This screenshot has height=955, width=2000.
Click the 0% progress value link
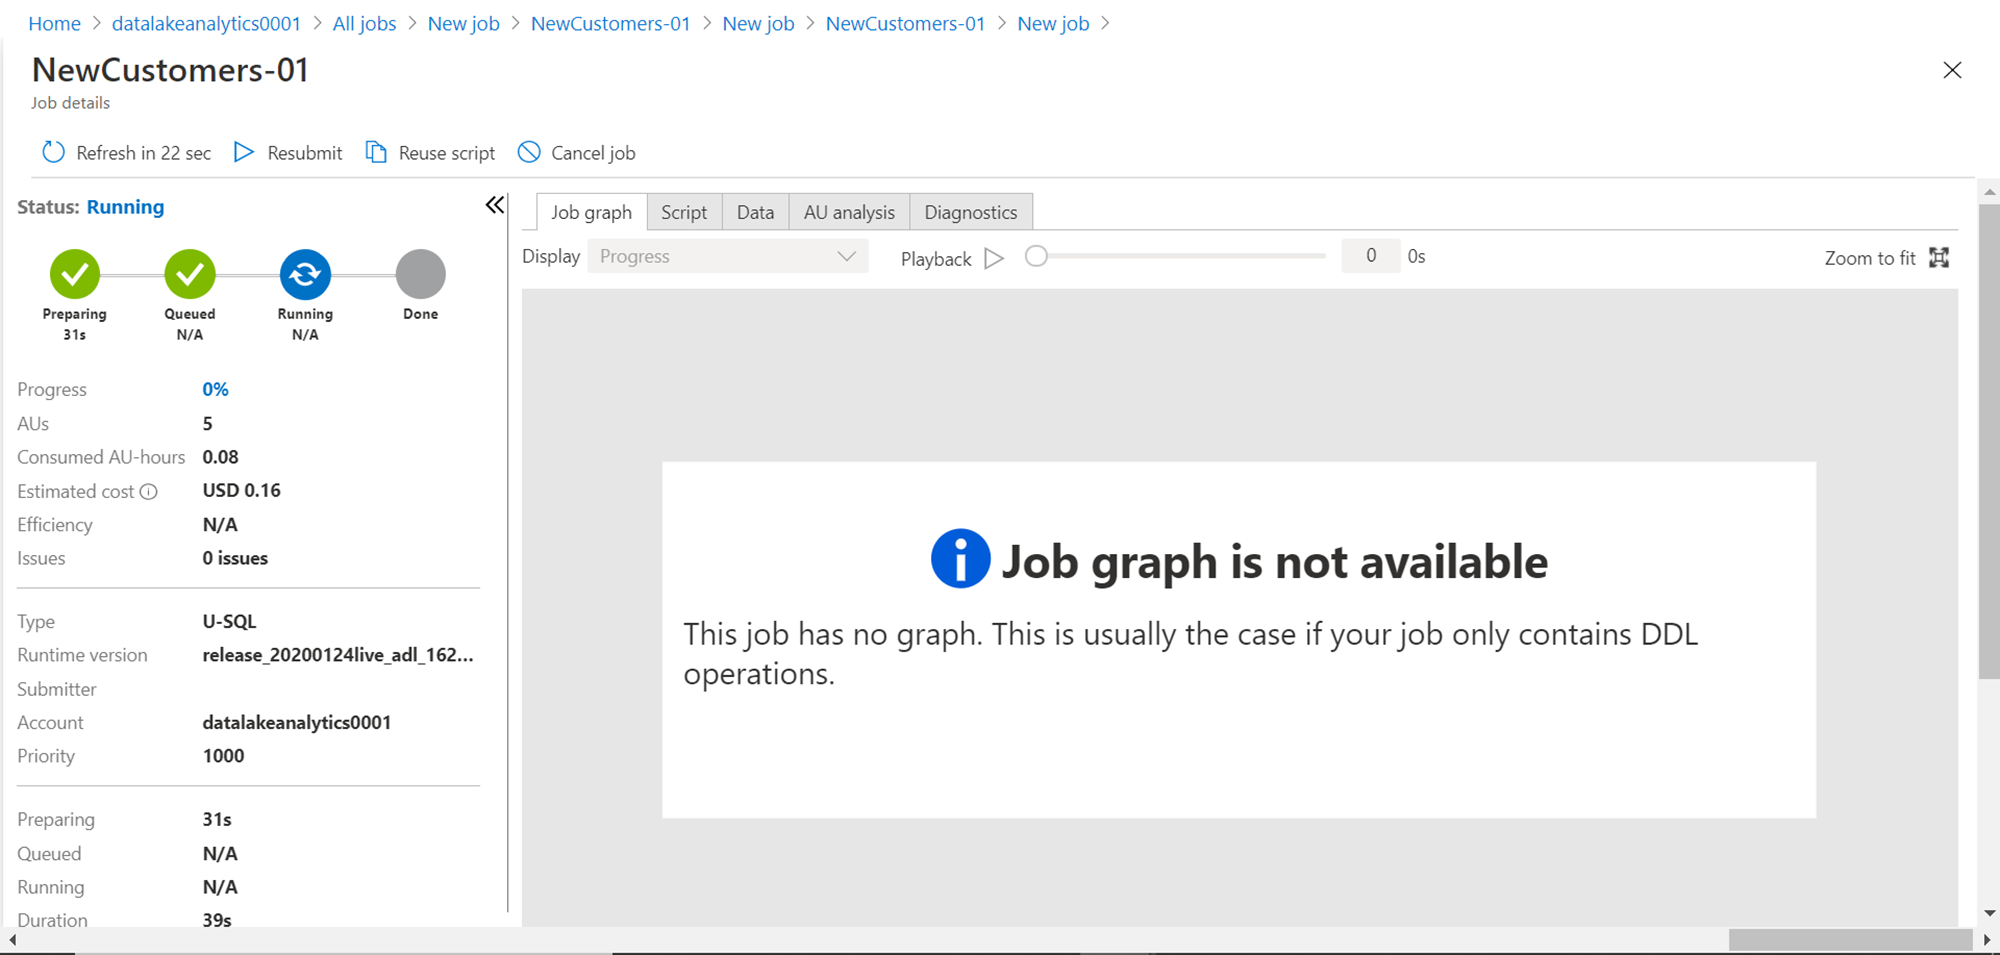(x=215, y=389)
